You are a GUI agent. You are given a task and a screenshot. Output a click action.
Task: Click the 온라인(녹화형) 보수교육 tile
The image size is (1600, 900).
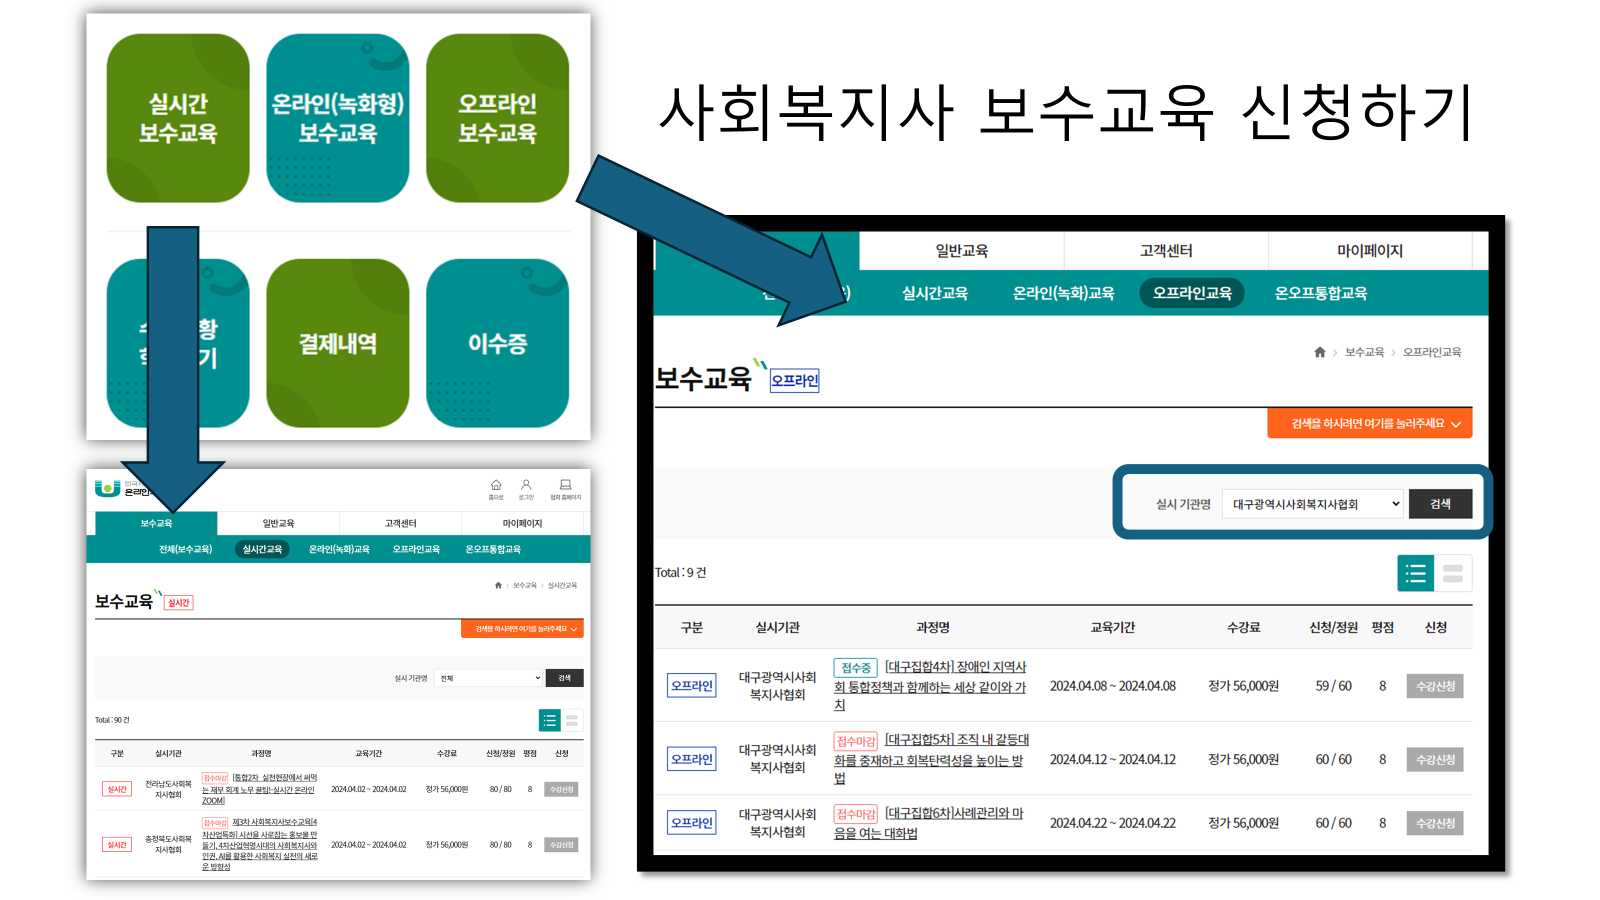coord(338,117)
